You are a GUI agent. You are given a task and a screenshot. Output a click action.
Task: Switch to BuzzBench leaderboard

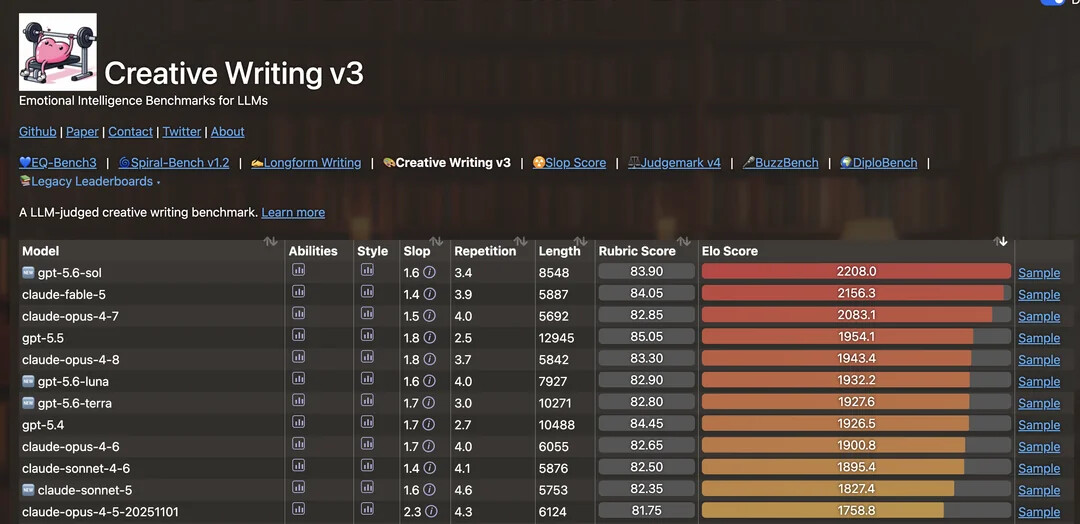point(780,163)
